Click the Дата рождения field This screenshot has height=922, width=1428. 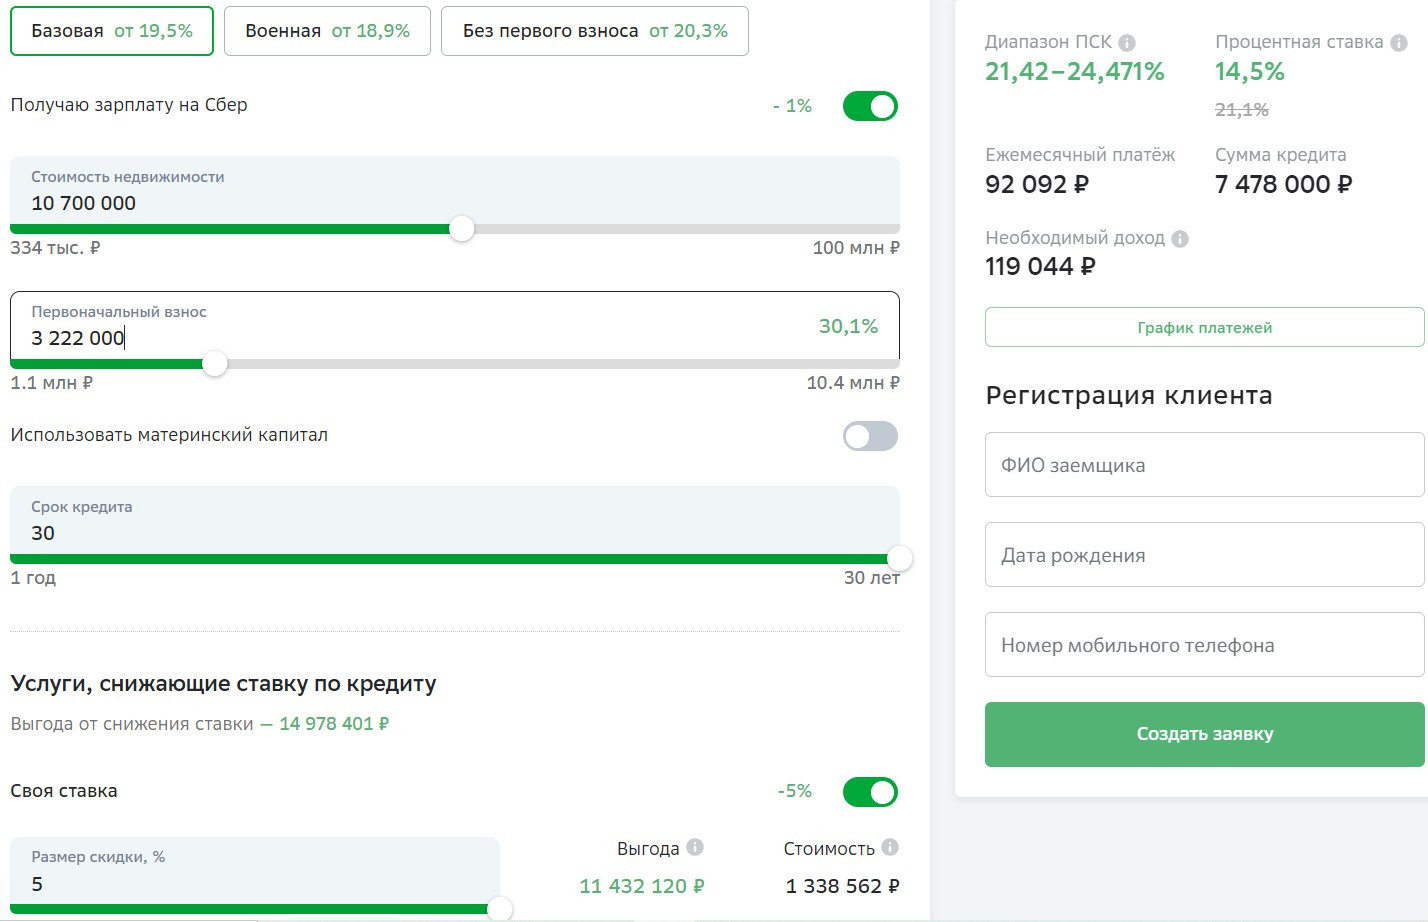pos(1204,555)
